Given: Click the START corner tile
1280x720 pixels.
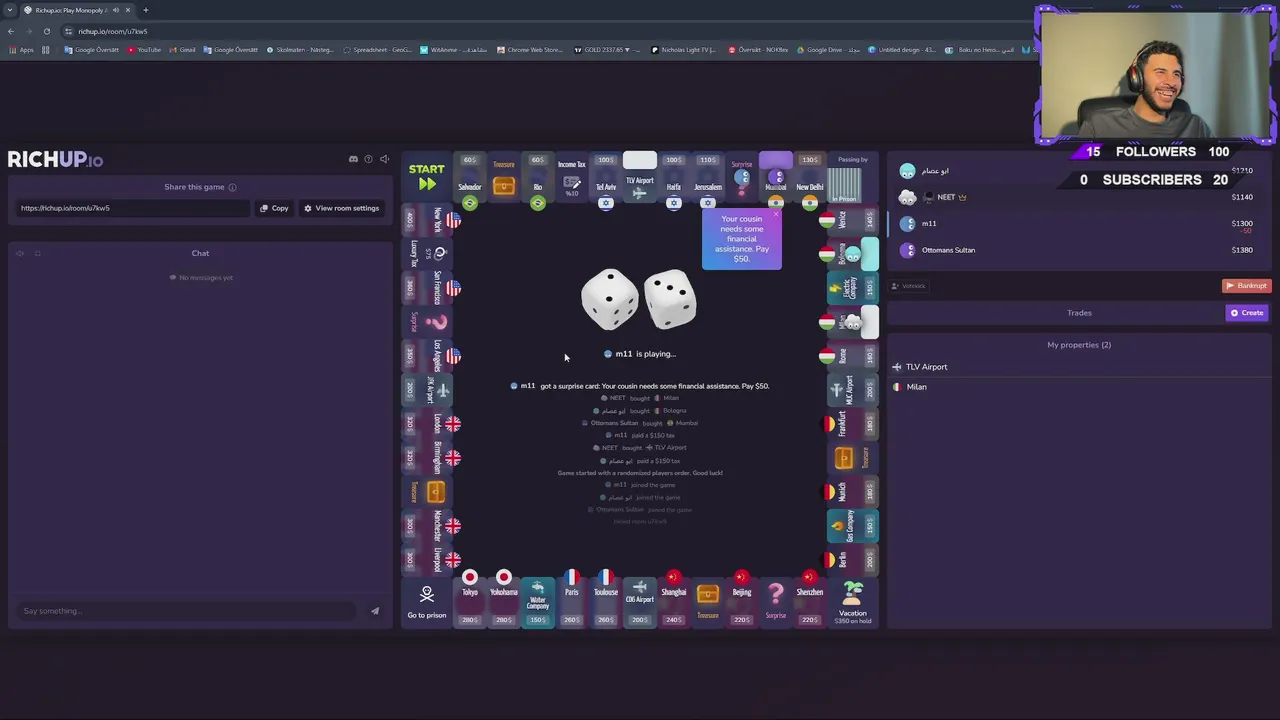Looking at the screenshot, I should point(427,178).
